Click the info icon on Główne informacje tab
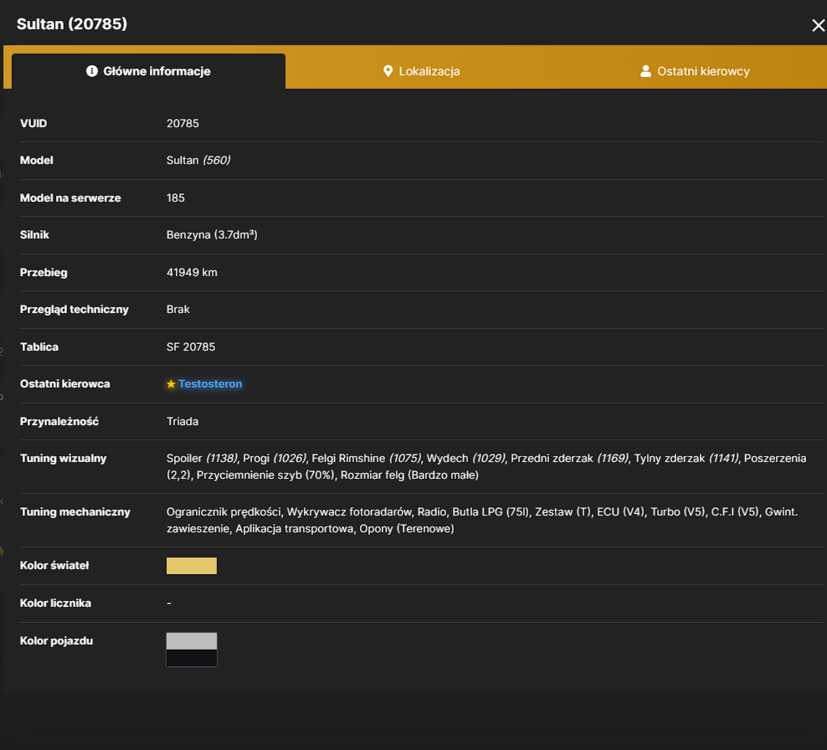 point(92,71)
